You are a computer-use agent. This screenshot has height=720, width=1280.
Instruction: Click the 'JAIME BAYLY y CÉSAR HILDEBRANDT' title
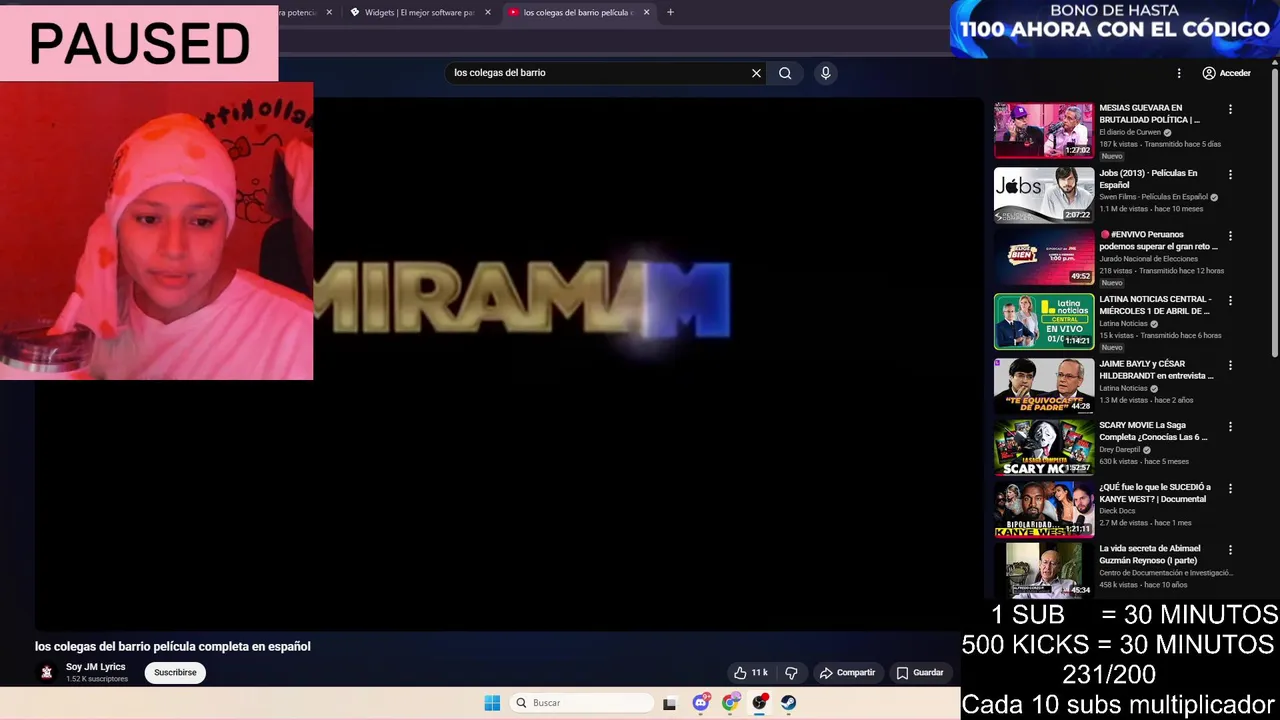tap(1156, 370)
